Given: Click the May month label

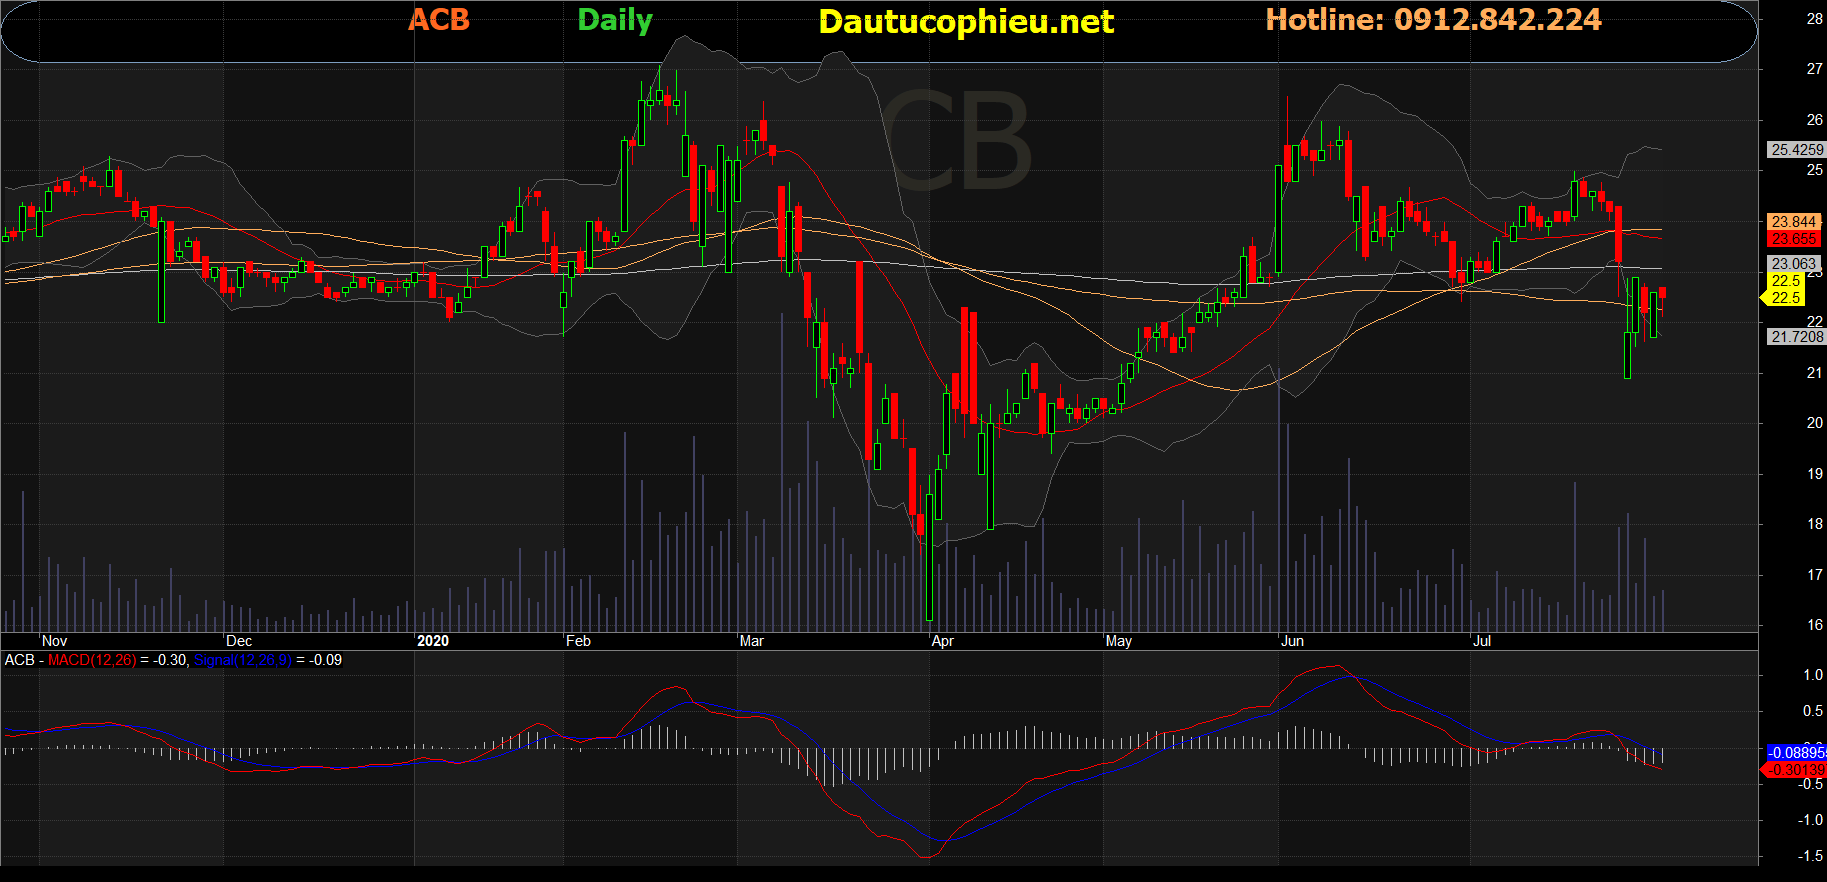Looking at the screenshot, I should pos(1119,641).
